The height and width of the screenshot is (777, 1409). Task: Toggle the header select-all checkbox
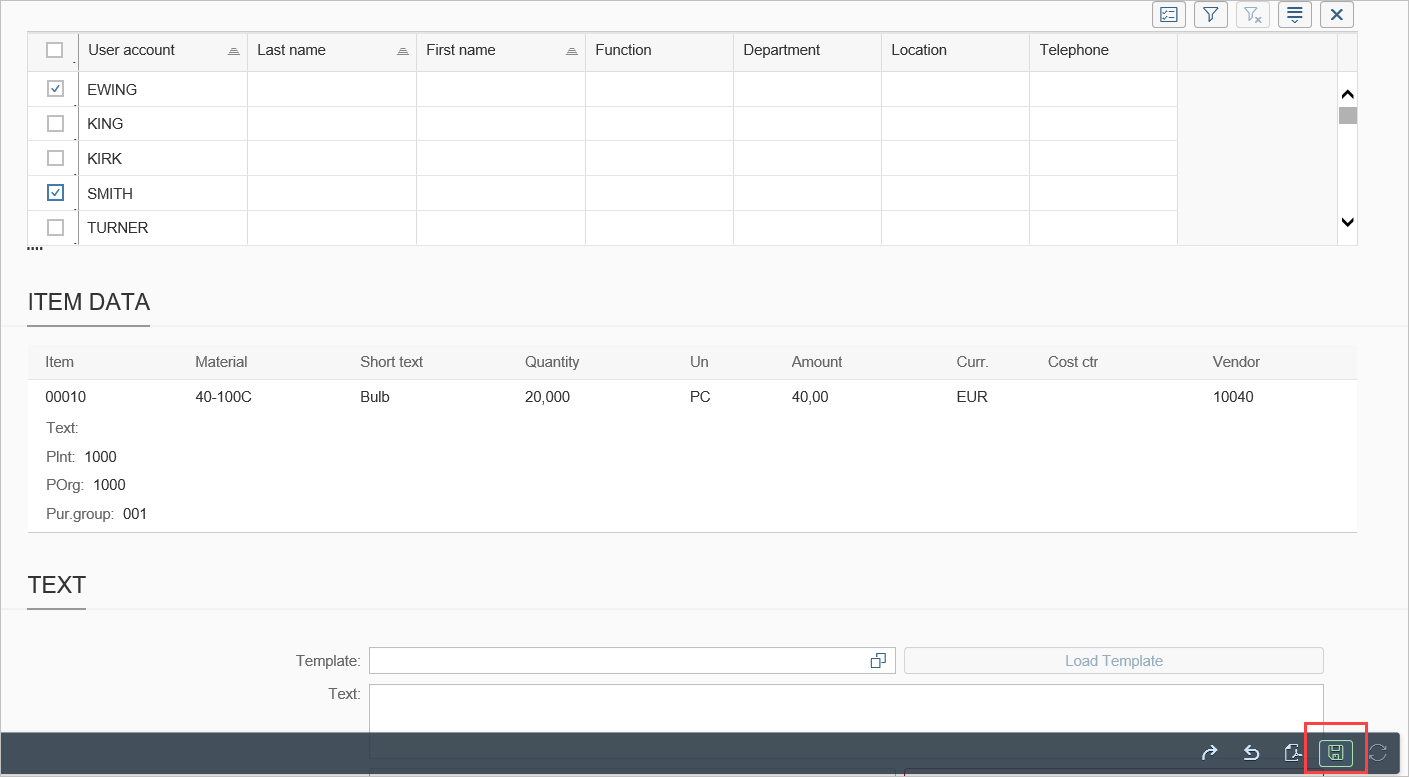pos(55,50)
